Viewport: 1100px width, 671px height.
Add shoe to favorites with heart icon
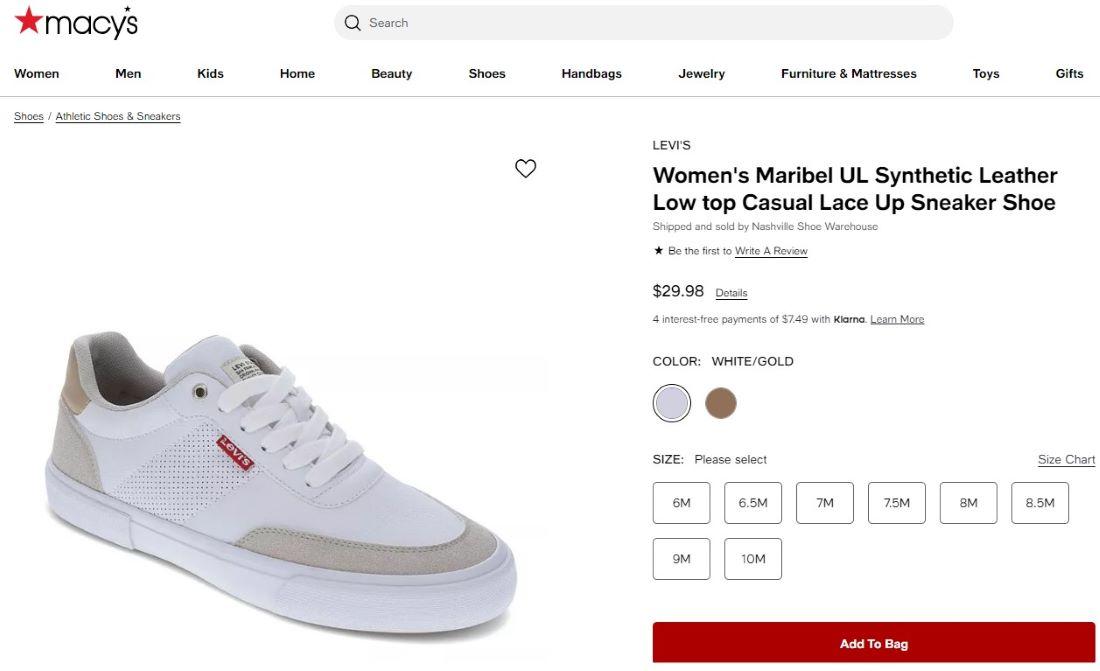point(525,168)
